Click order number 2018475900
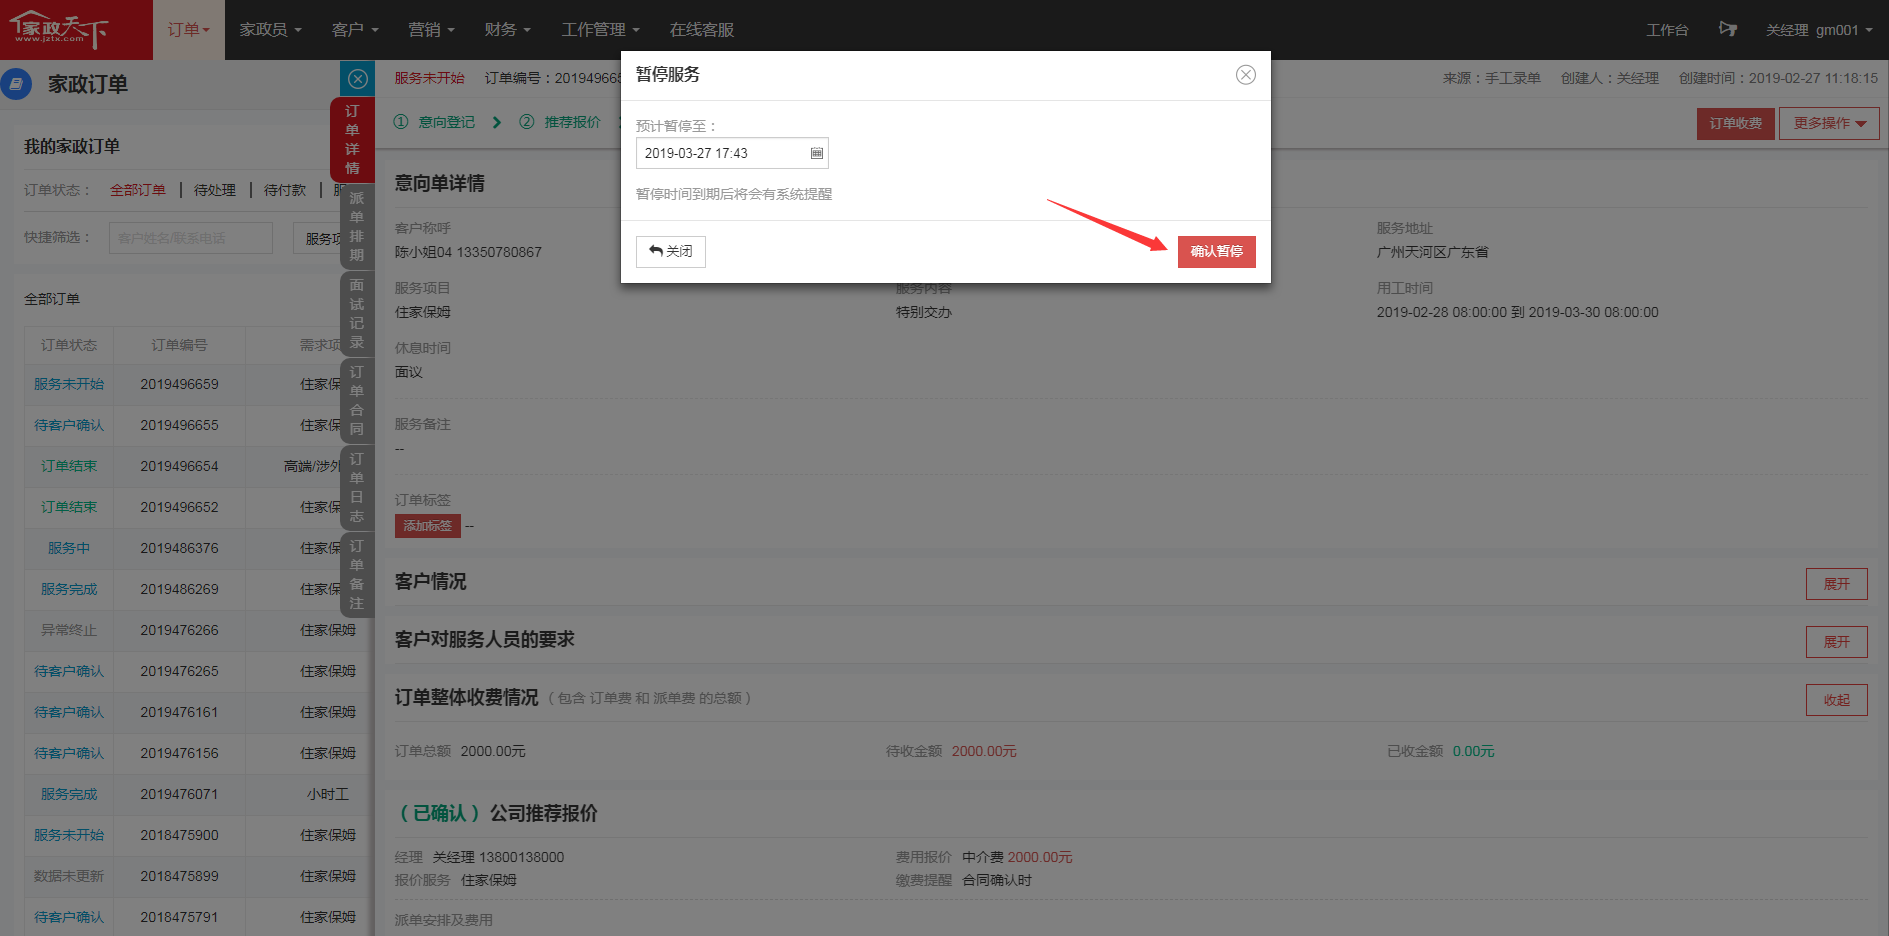Screen dimensions: 1889x936 coord(179,835)
